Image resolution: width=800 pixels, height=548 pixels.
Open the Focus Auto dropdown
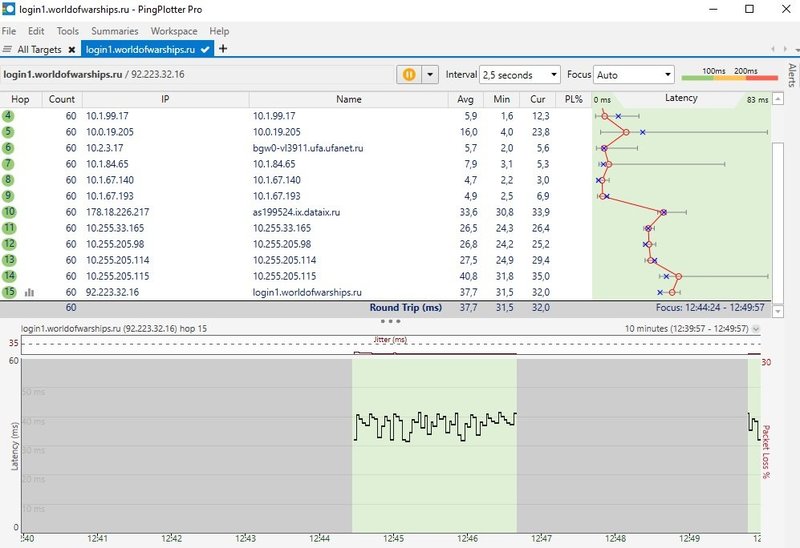click(x=634, y=75)
